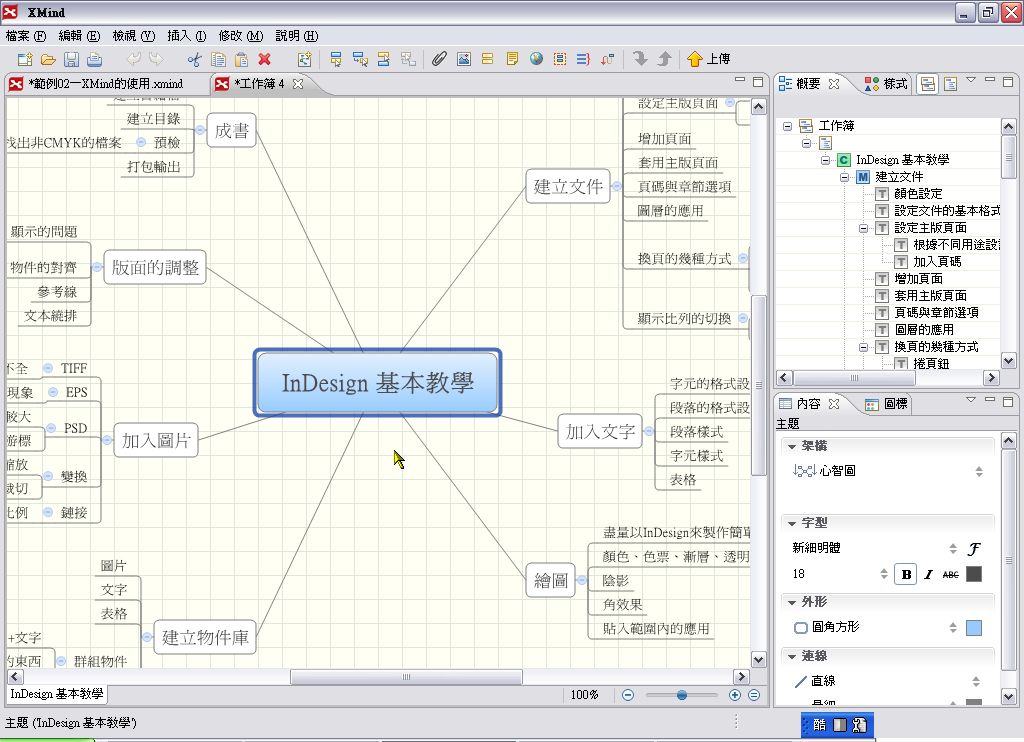Click the globe hyperlink icon
This screenshot has width=1024, height=742.
536,59
